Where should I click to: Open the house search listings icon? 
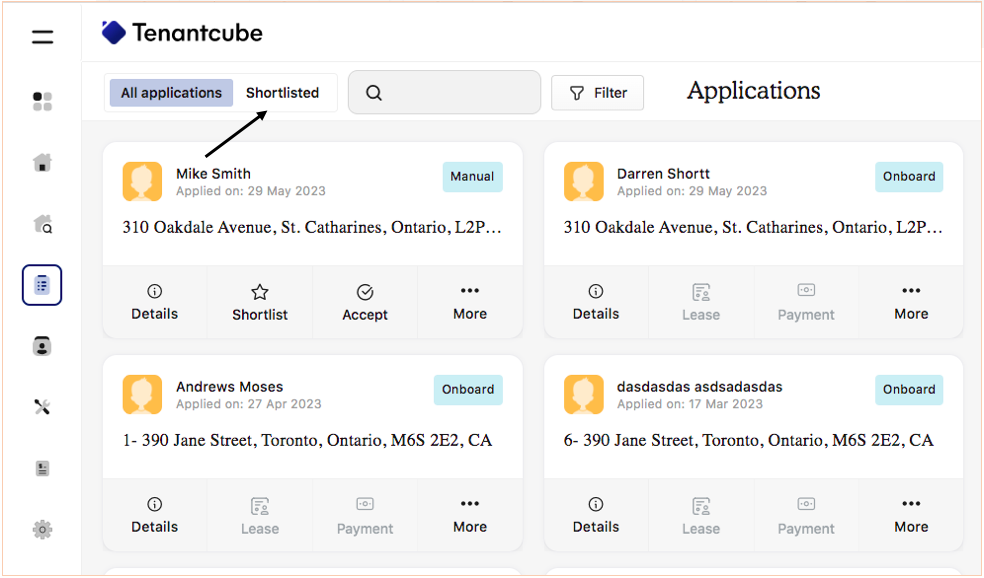coord(42,223)
